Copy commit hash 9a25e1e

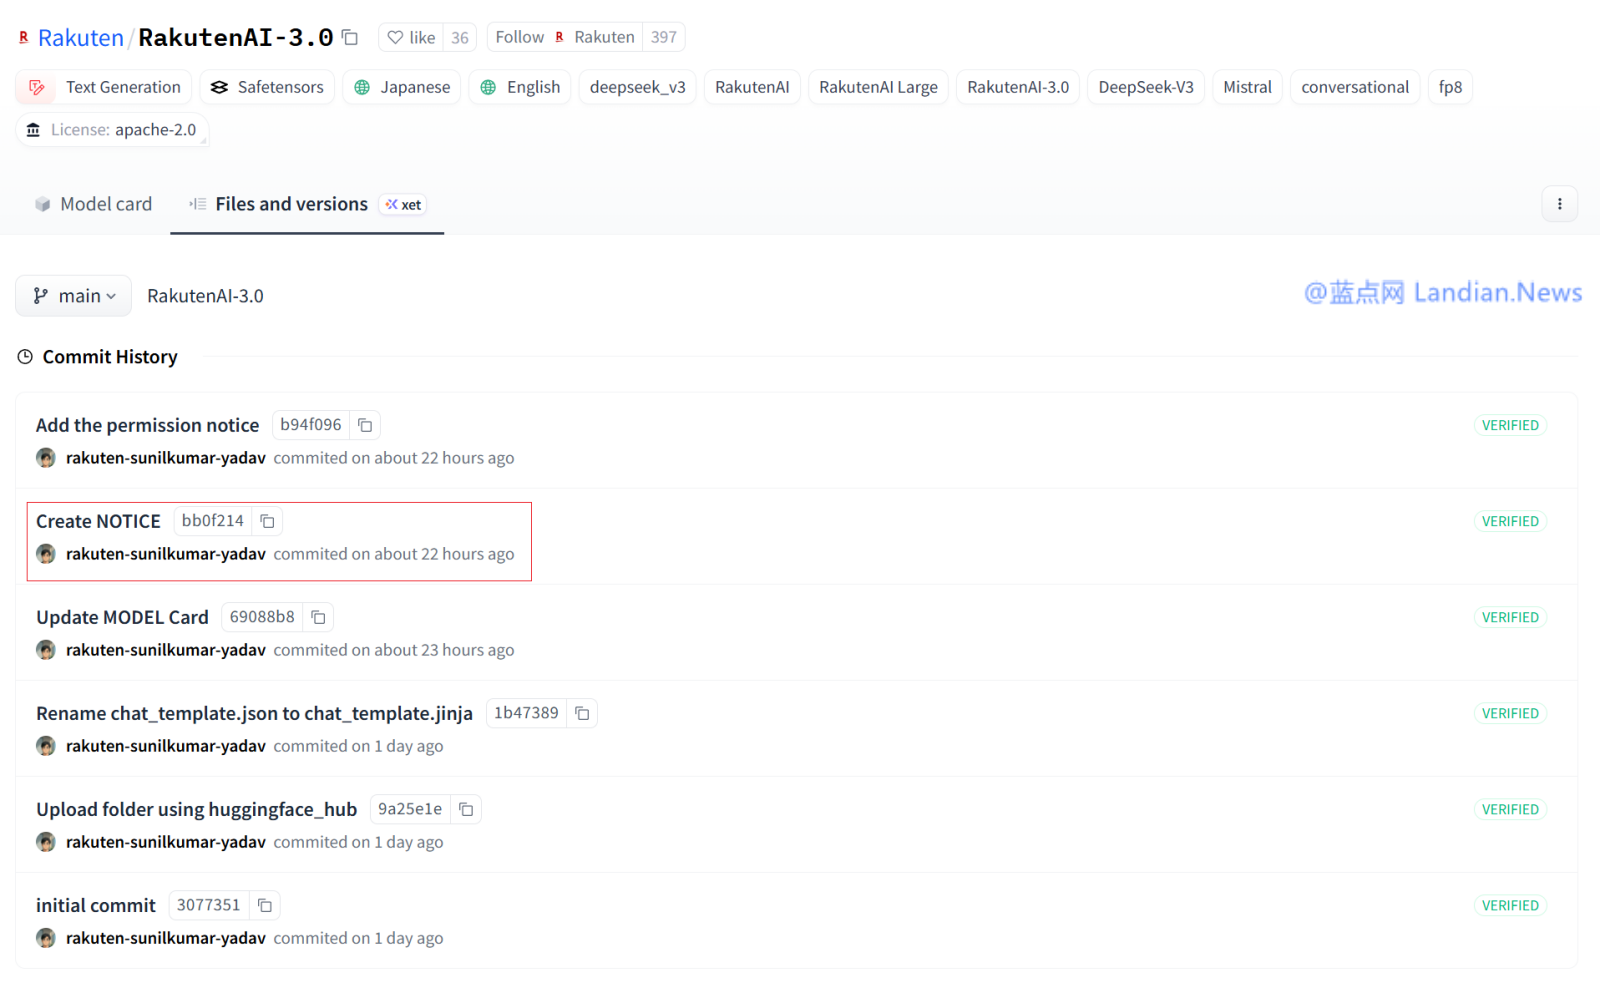click(466, 809)
